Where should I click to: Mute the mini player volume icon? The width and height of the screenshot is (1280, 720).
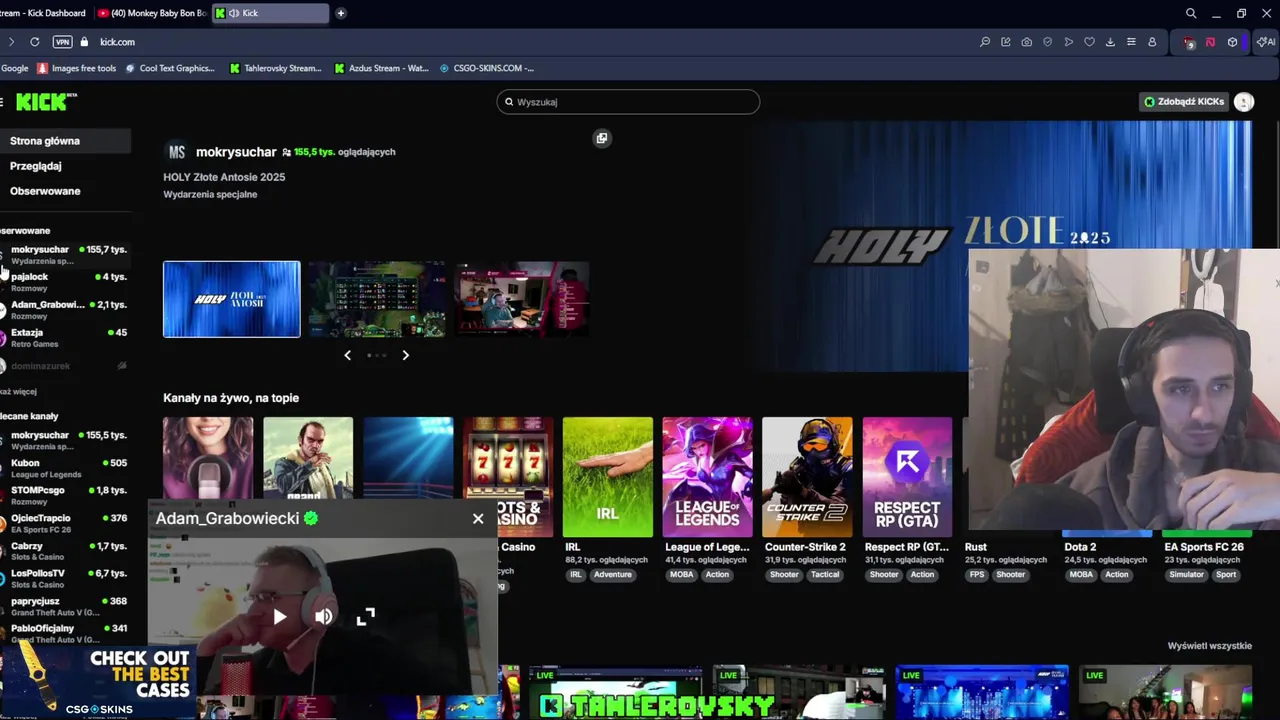click(x=323, y=617)
